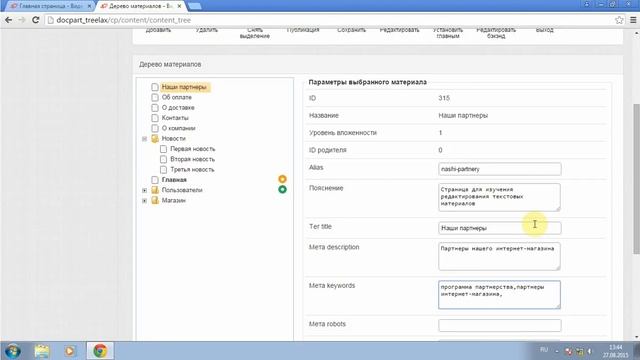640x360 pixels.
Task: Go back with the browser back arrow
Action: tap(9, 20)
